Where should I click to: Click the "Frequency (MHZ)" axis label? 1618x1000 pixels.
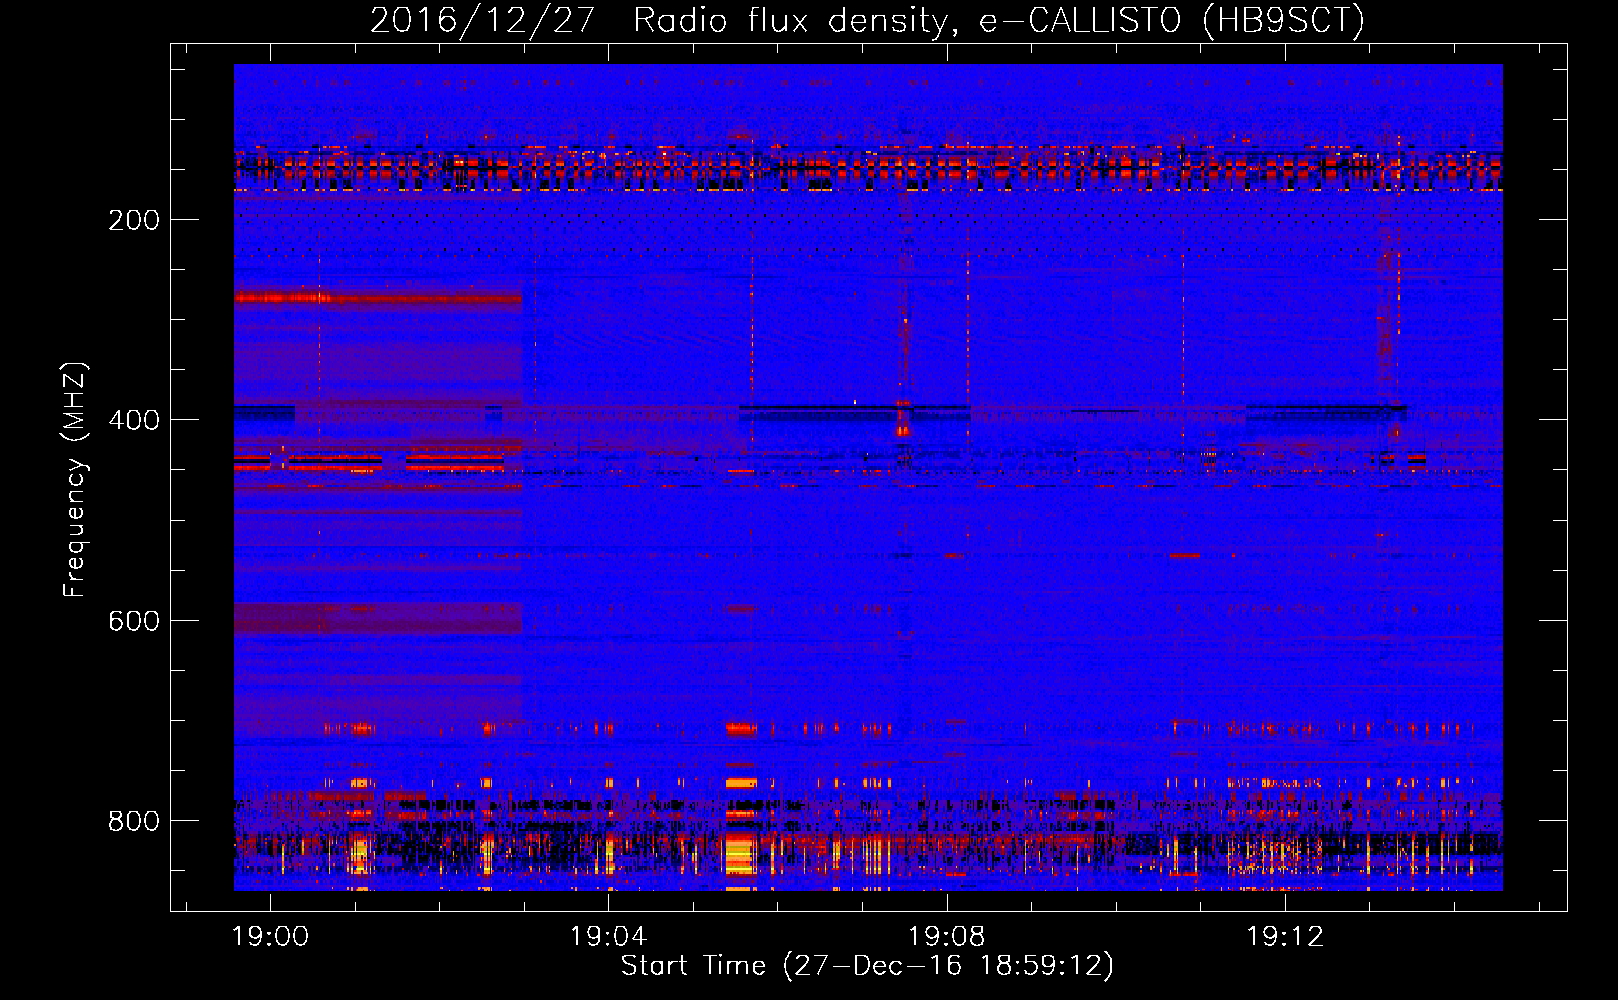pyautogui.click(x=75, y=480)
